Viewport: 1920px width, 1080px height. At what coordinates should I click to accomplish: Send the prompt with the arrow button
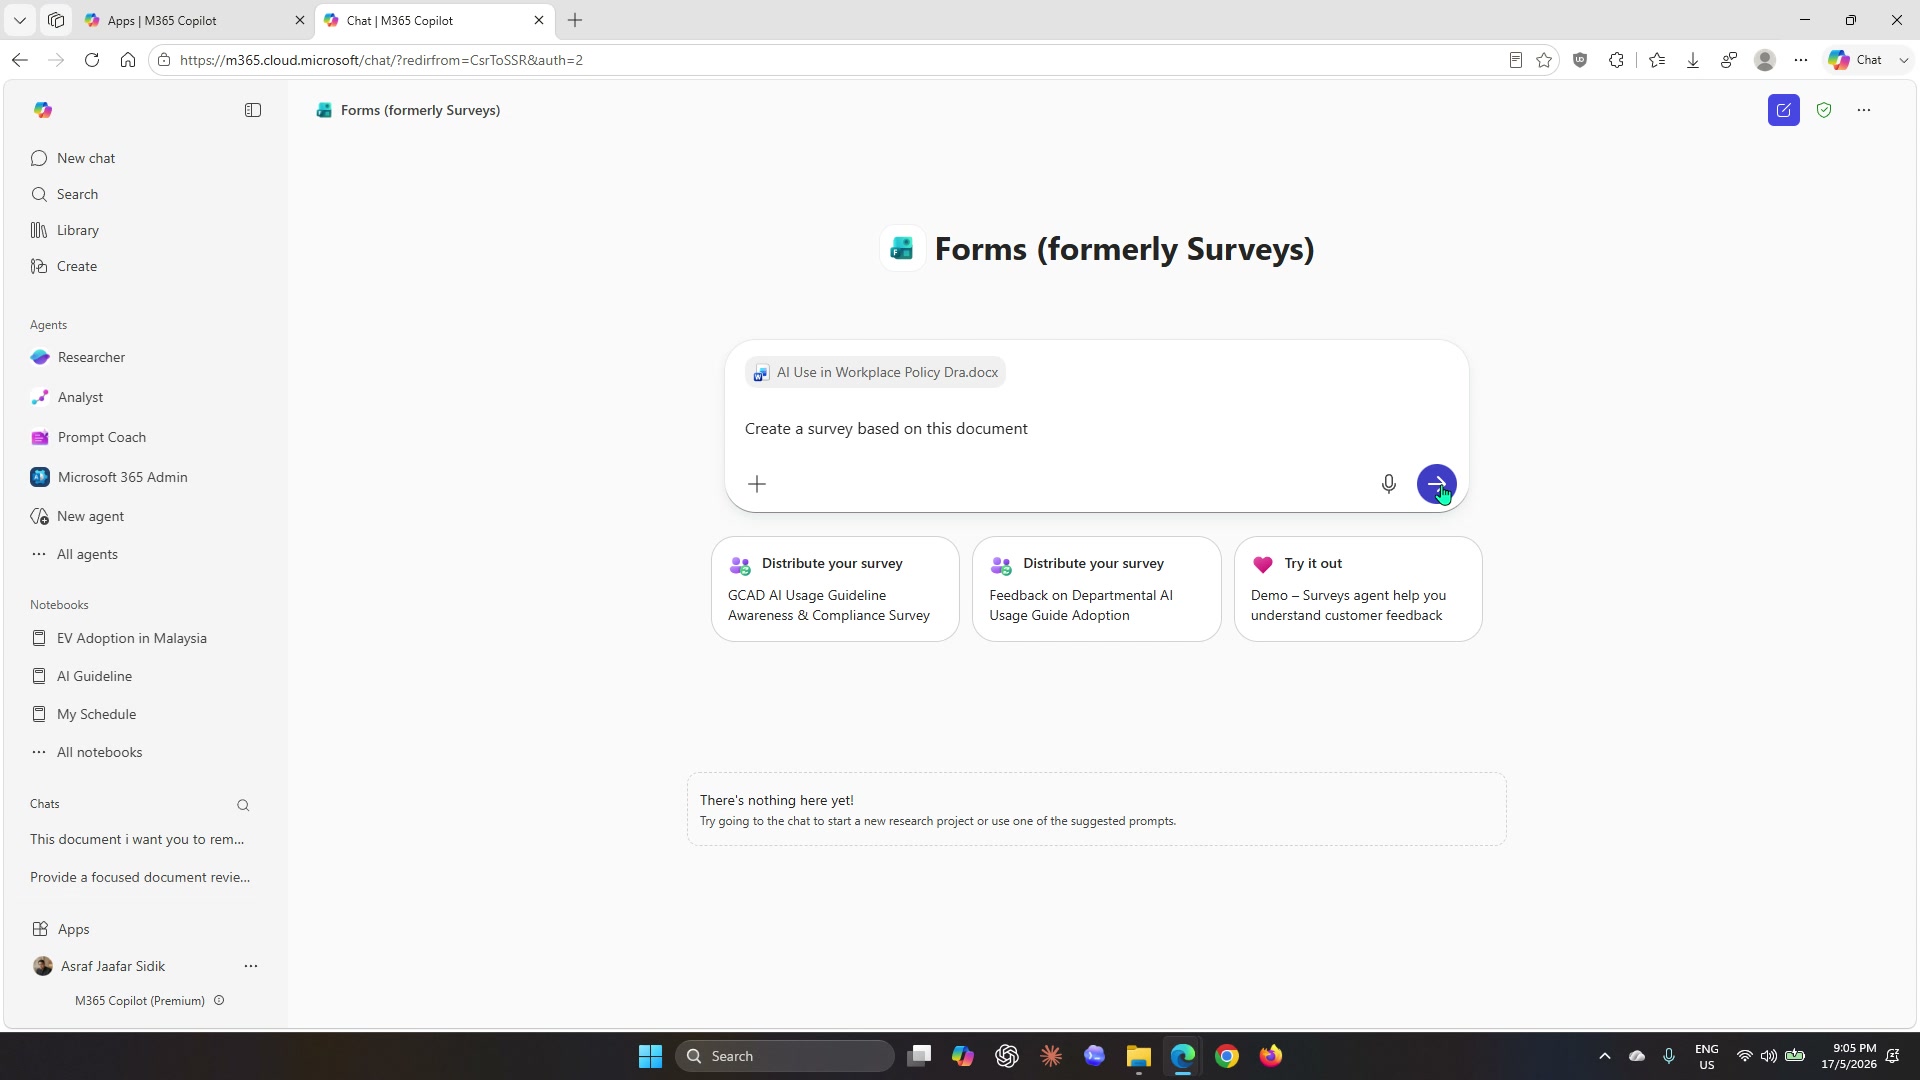pos(1436,484)
